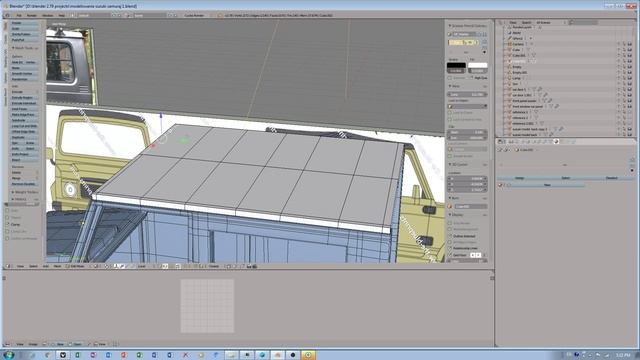640x360 pixels.
Task: Toggle the Render Border checkbox
Action: [x=450, y=156]
